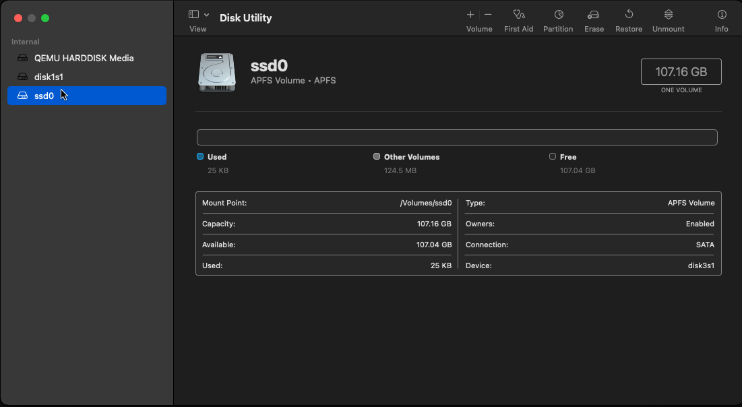
Task: Click the 25 KB Used legend value
Action: point(218,170)
